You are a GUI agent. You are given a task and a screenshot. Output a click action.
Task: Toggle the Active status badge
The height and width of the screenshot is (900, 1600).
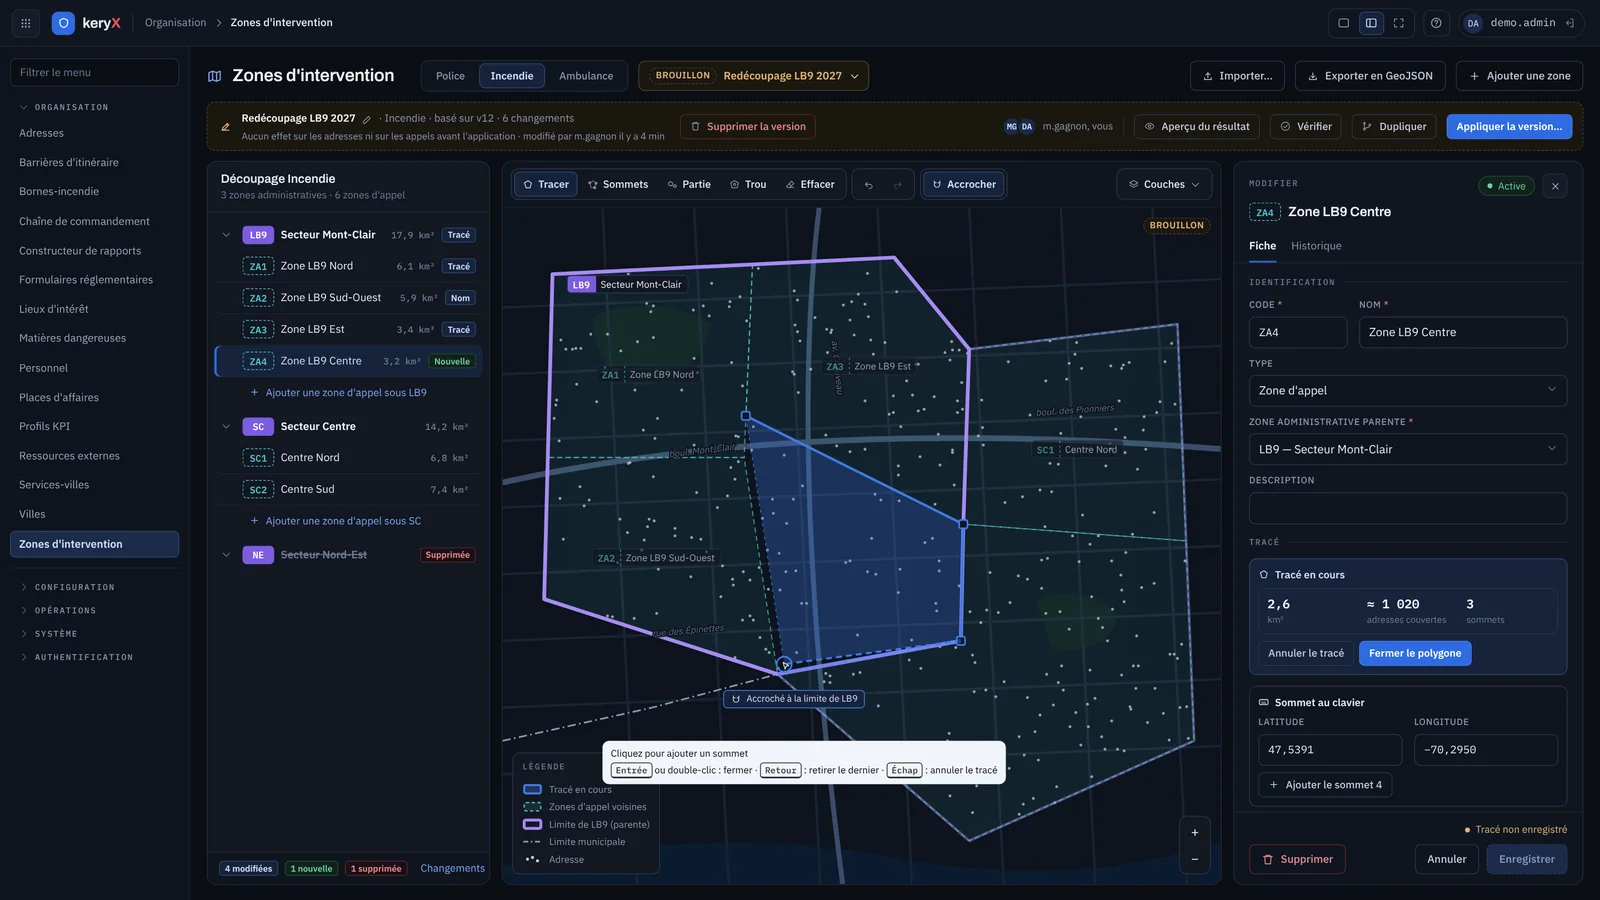click(x=1506, y=186)
